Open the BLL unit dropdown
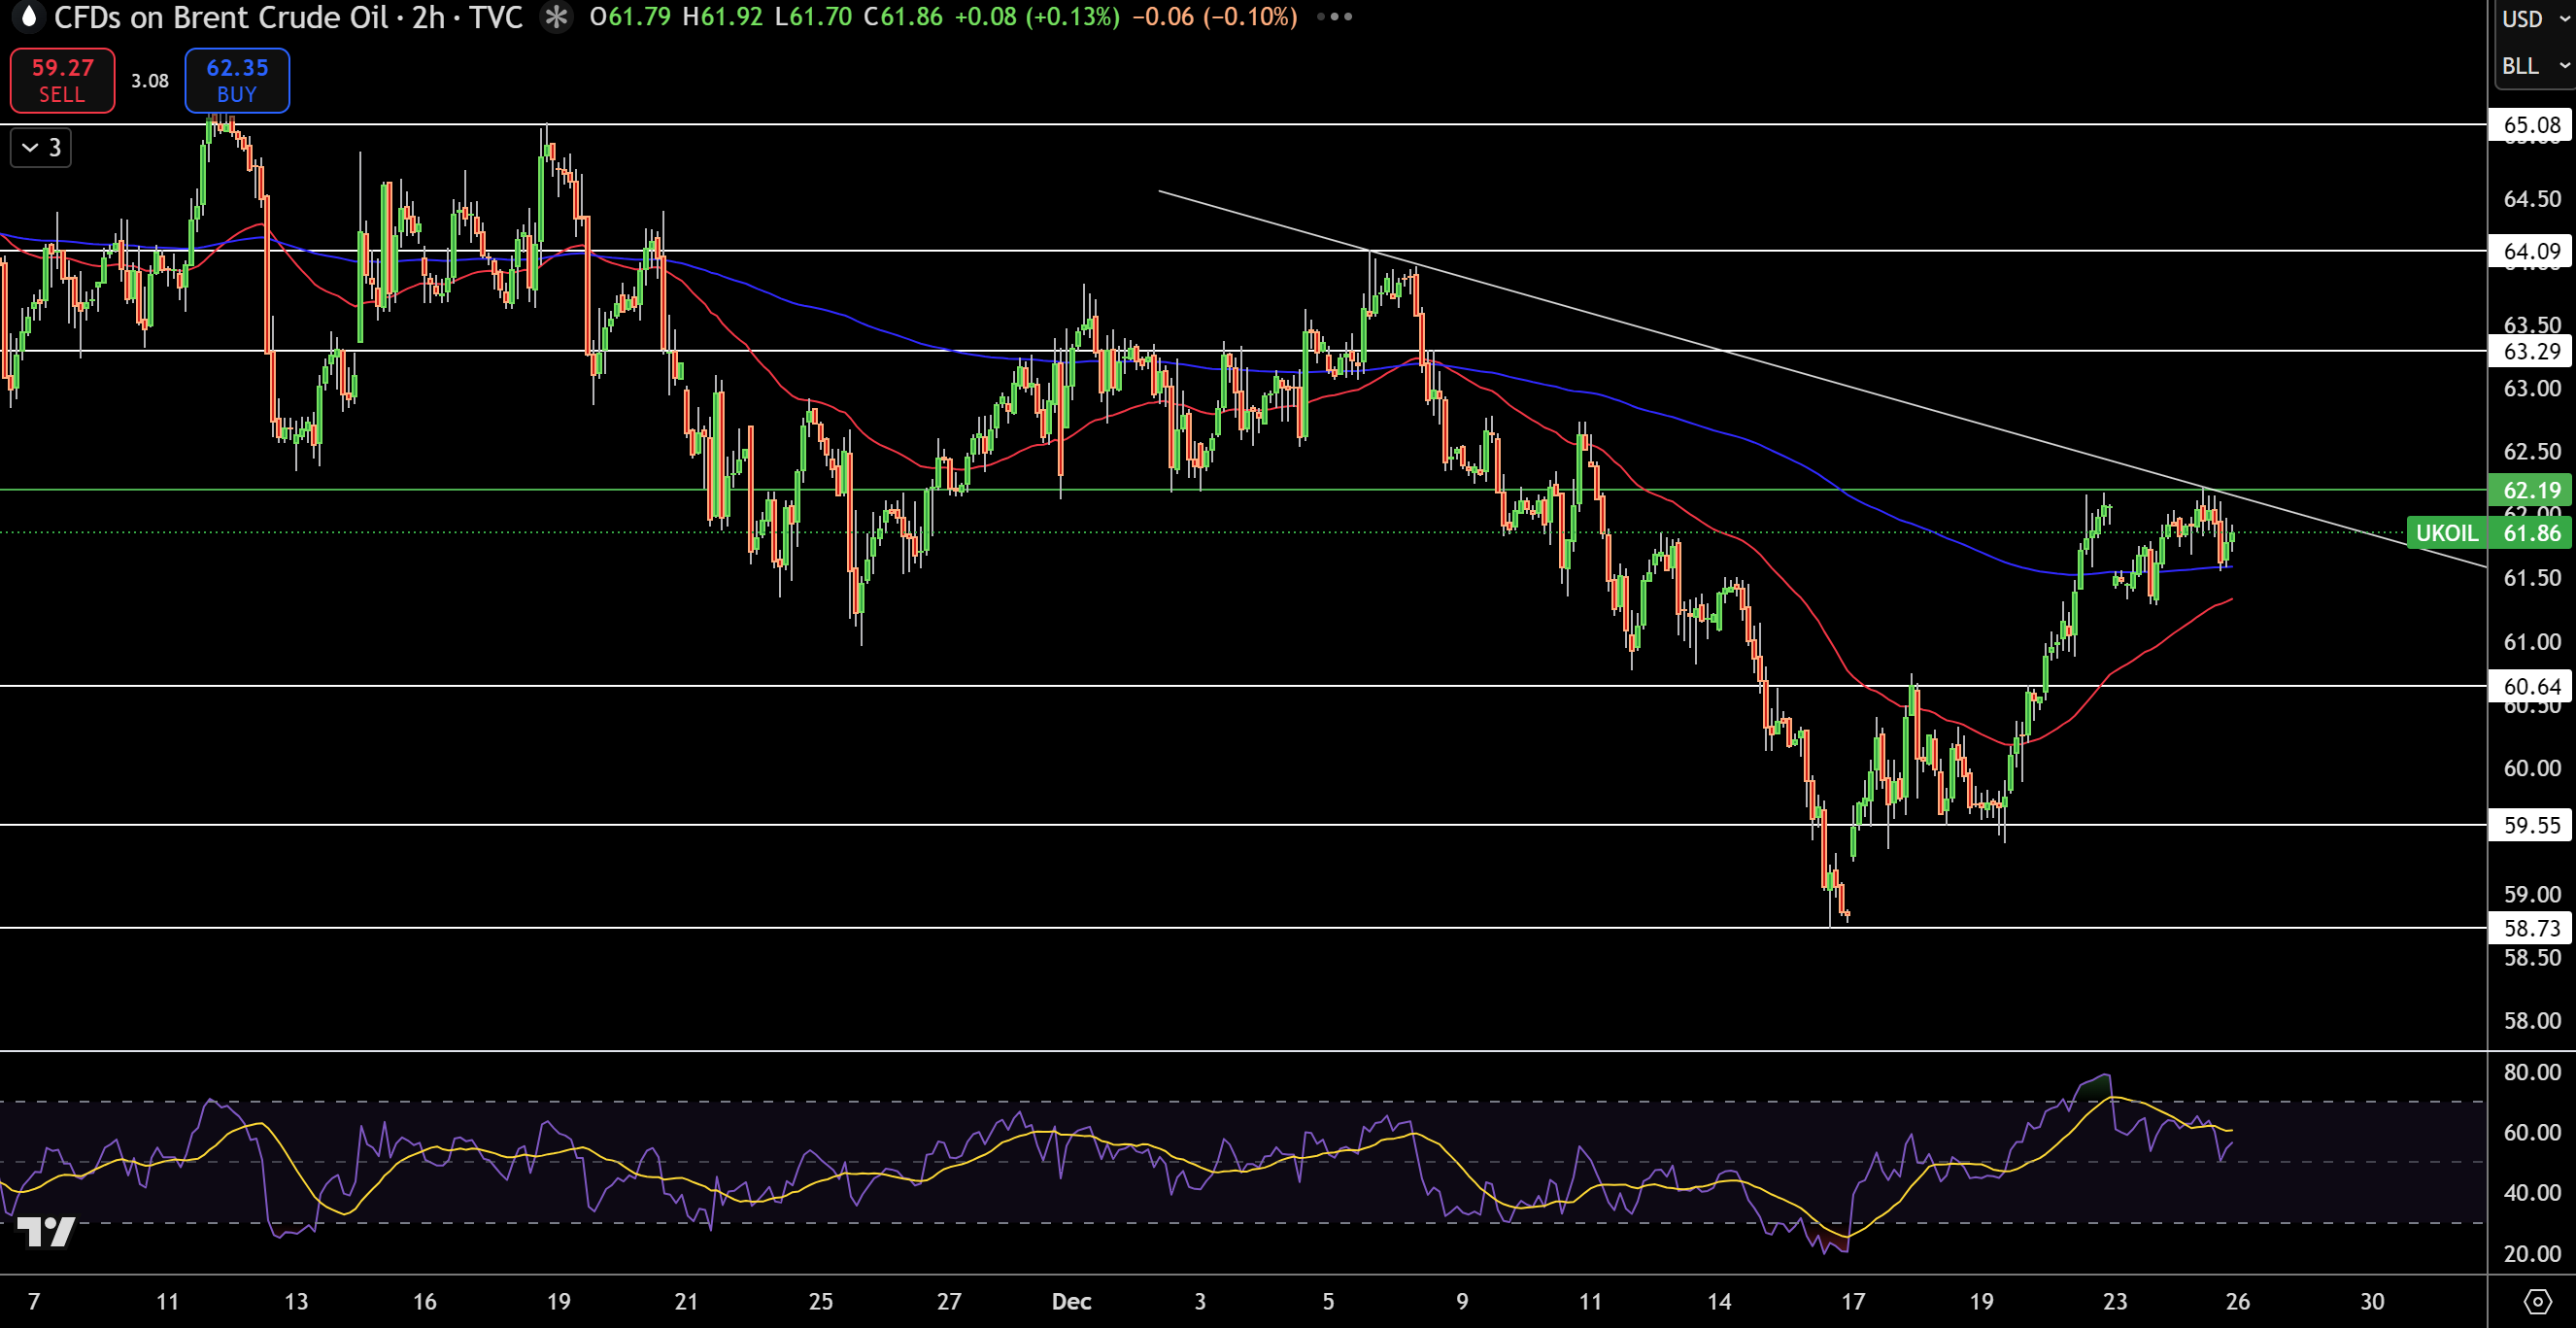2576x1328 pixels. click(2535, 66)
